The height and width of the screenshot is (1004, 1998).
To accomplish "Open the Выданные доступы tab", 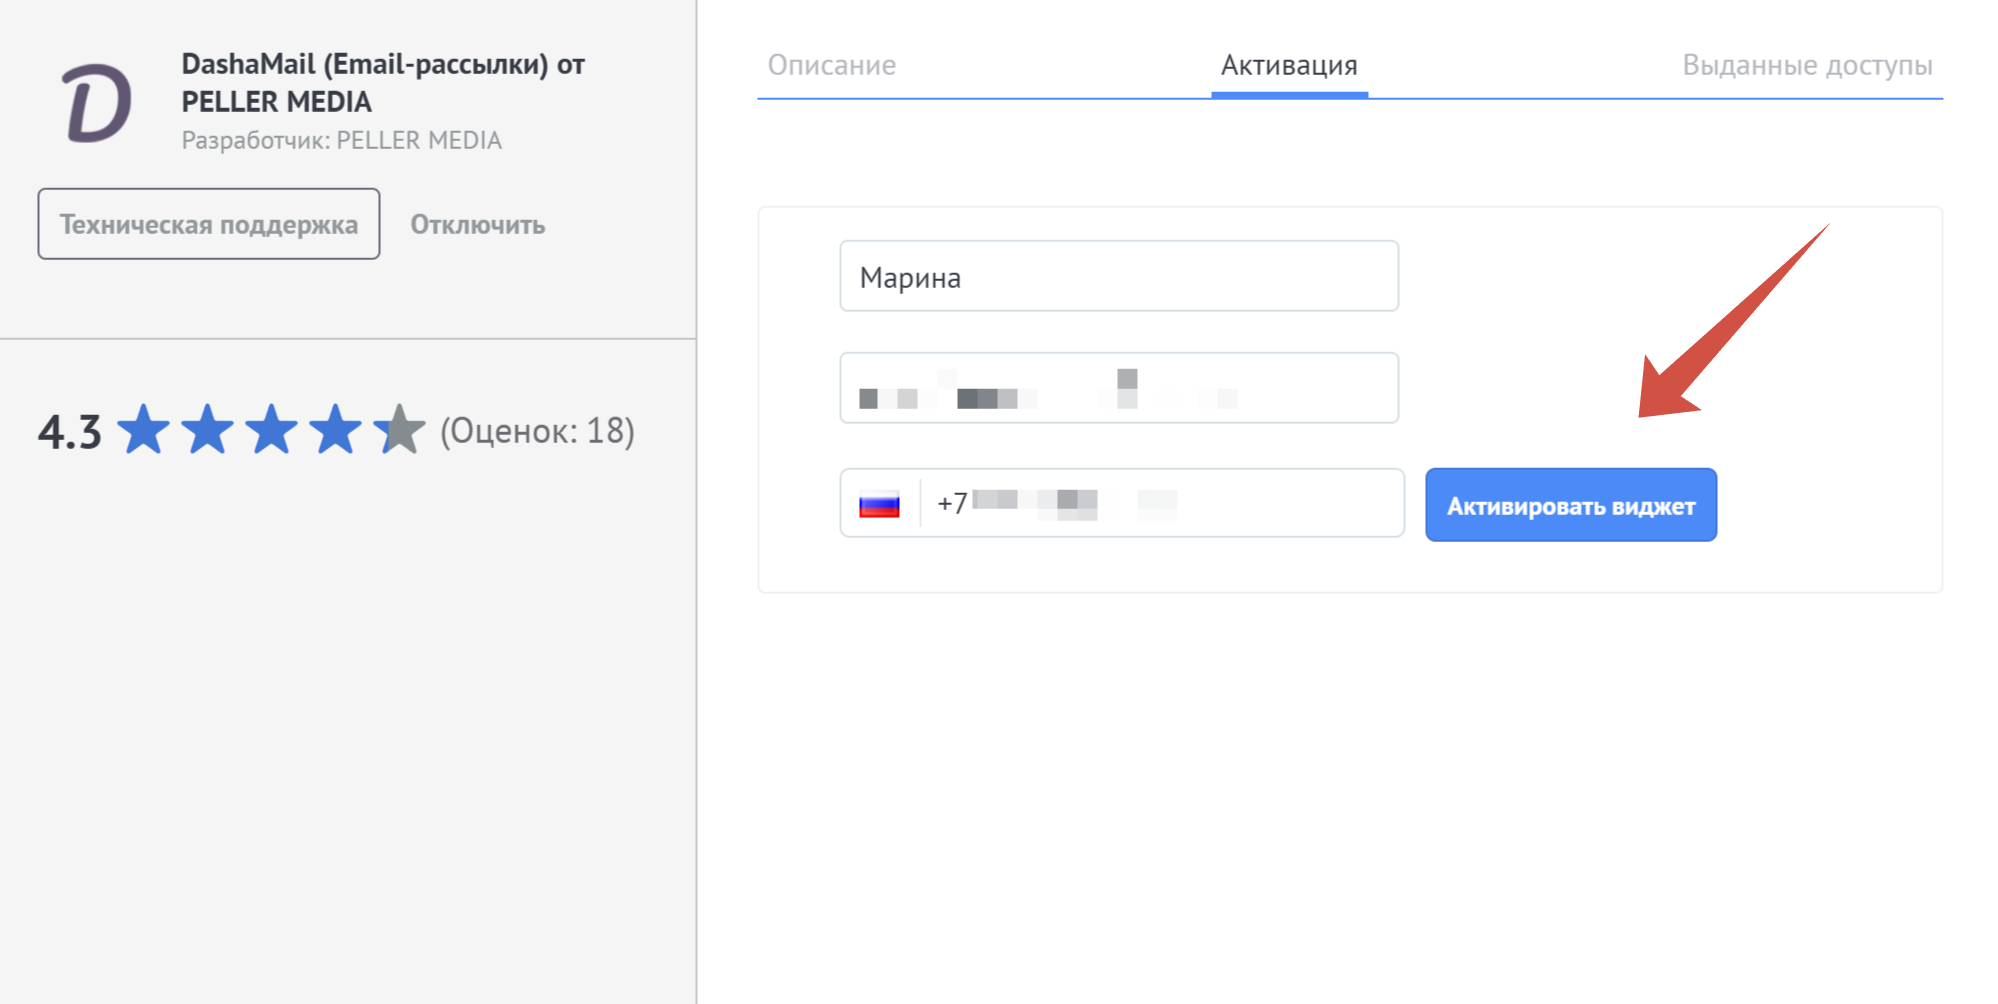I will click(1807, 65).
